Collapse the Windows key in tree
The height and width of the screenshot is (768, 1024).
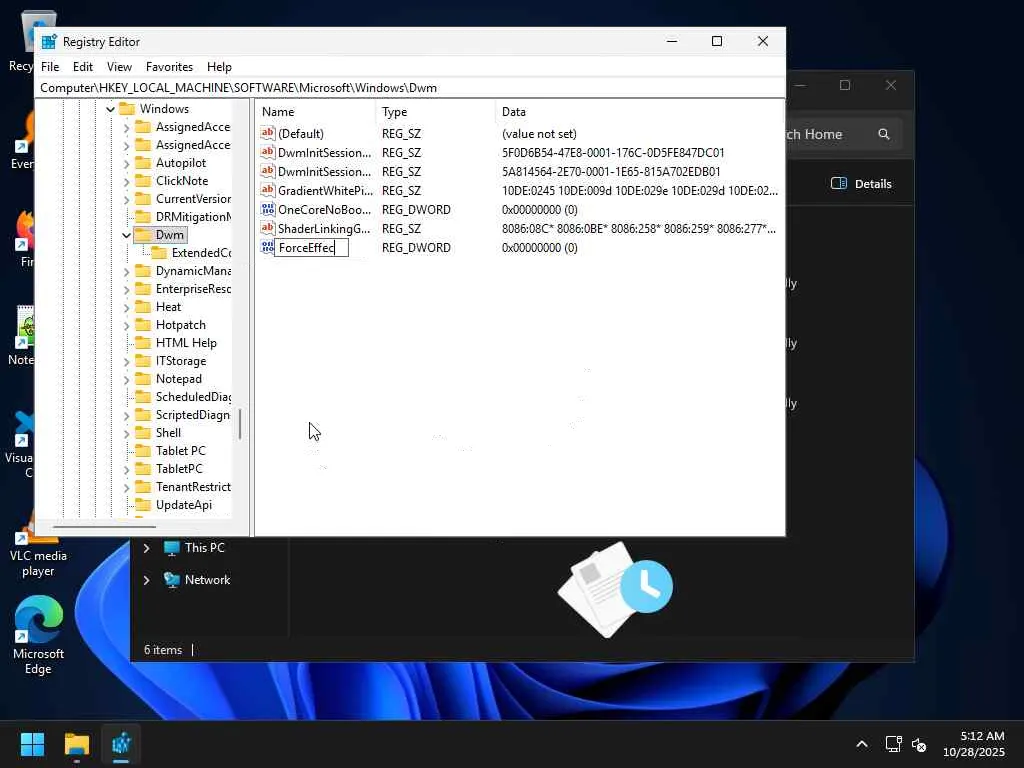click(x=110, y=109)
